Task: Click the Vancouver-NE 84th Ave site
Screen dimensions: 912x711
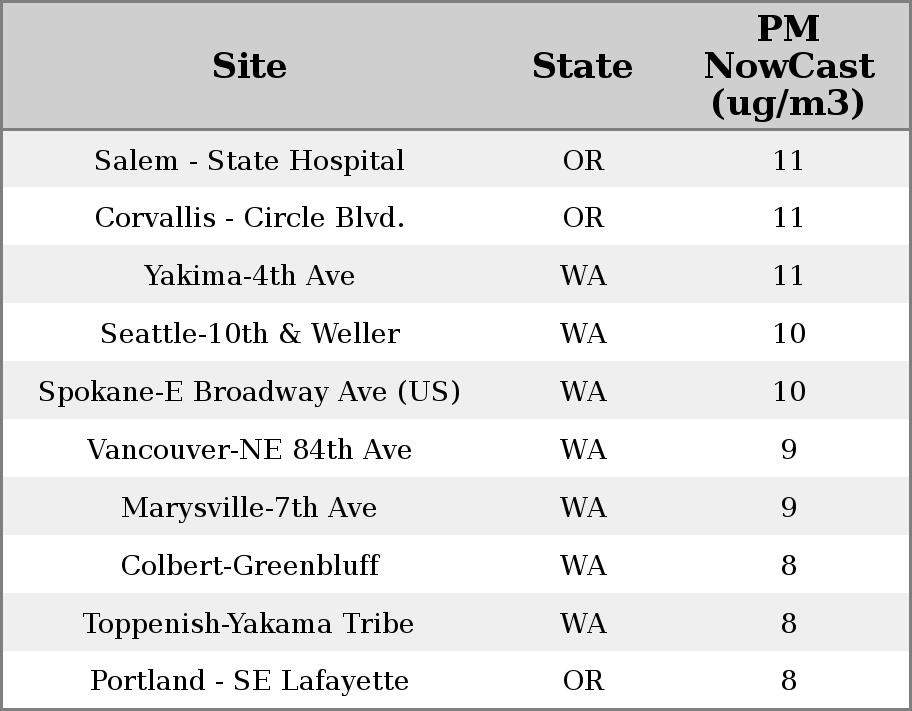Action: click(249, 450)
